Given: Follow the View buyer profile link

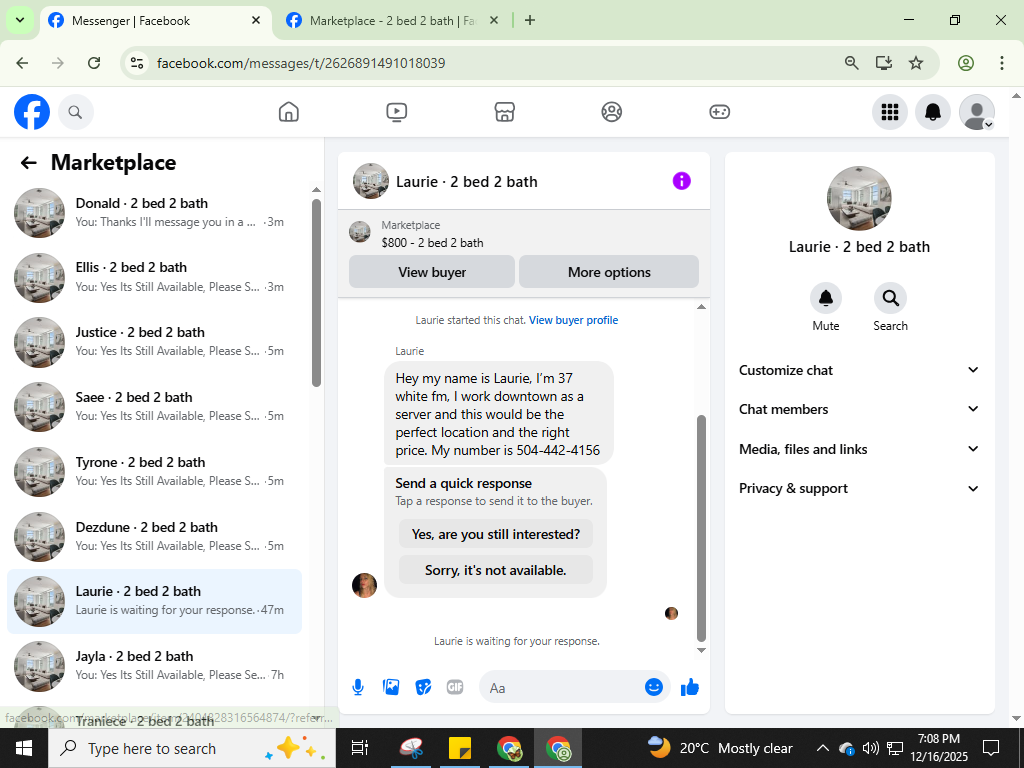Looking at the screenshot, I should coord(573,320).
